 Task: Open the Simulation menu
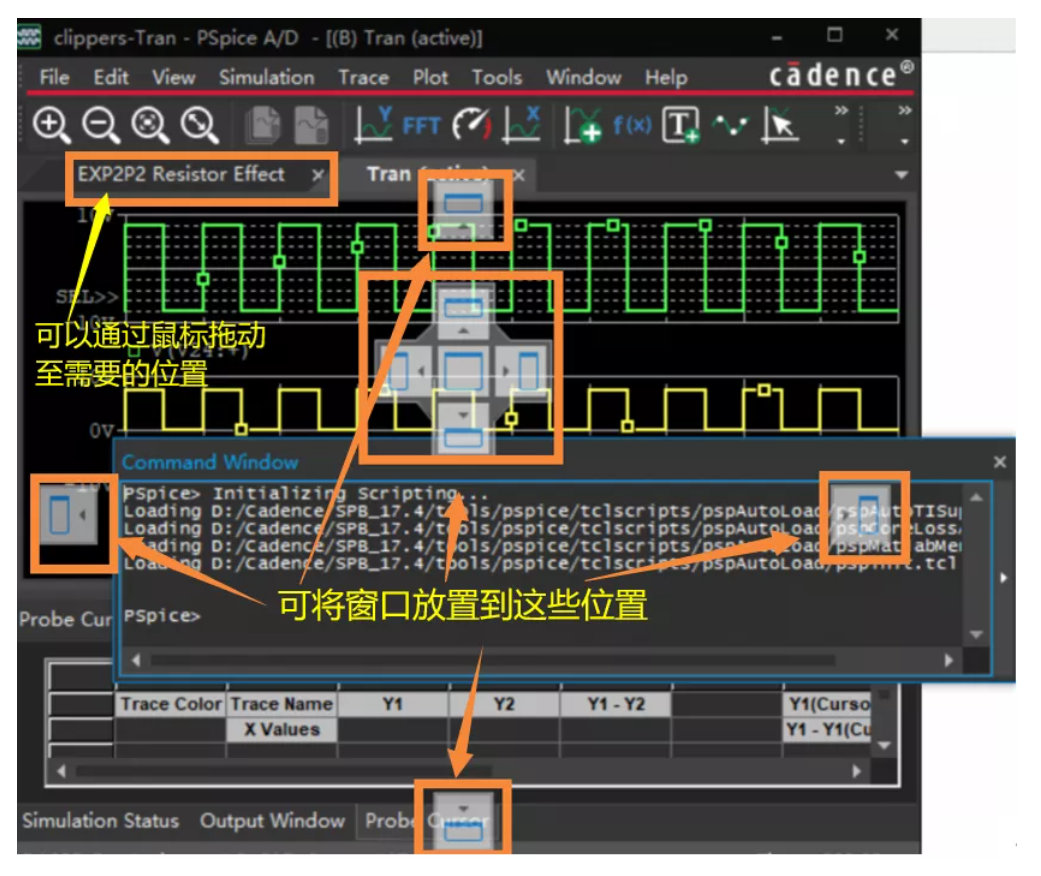267,77
